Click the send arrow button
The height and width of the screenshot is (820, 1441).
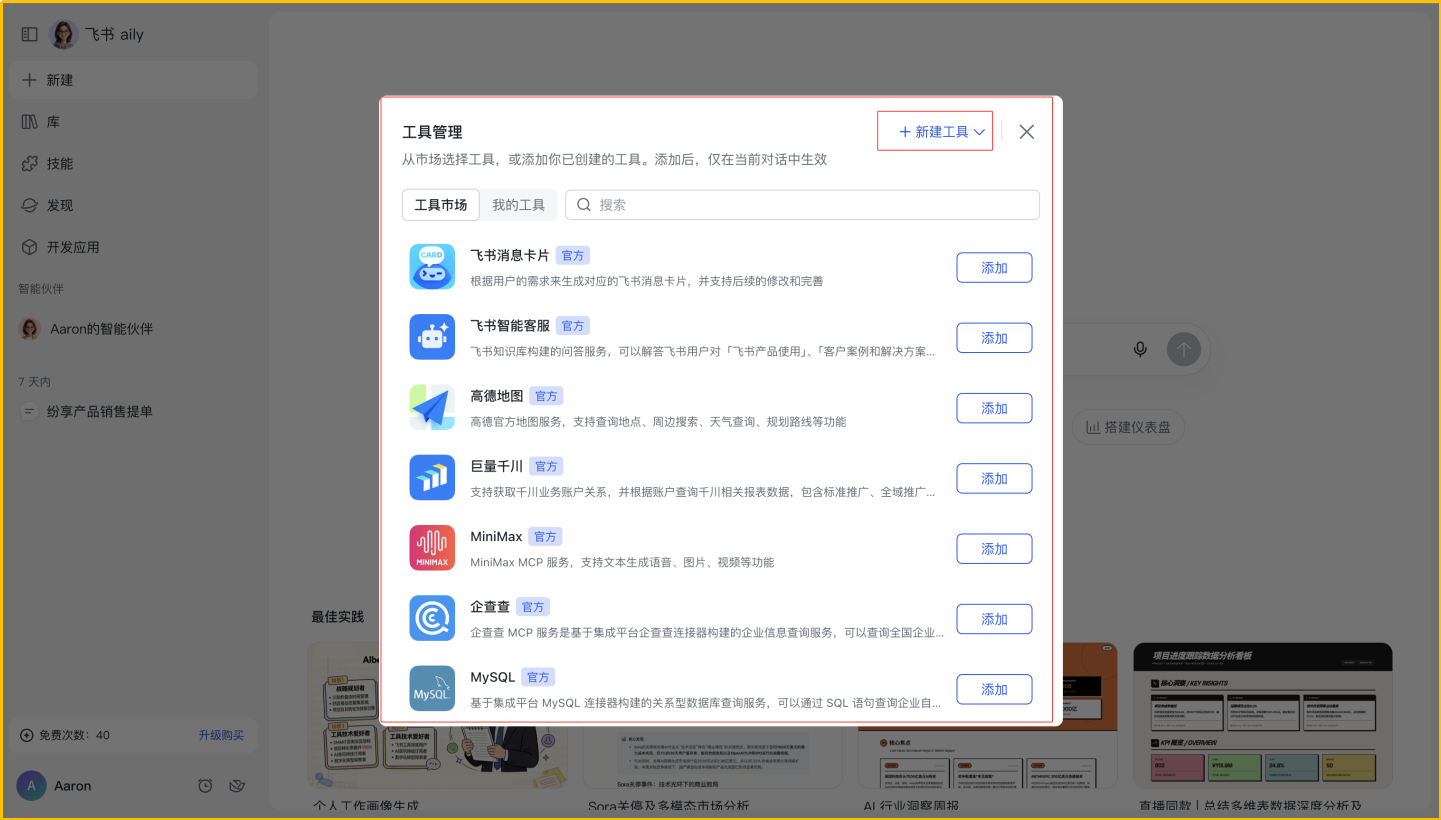click(1184, 349)
